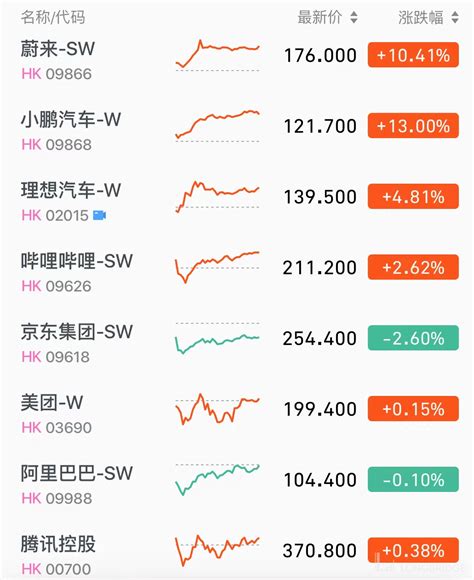Sort by latest price arrows

[354, 17]
